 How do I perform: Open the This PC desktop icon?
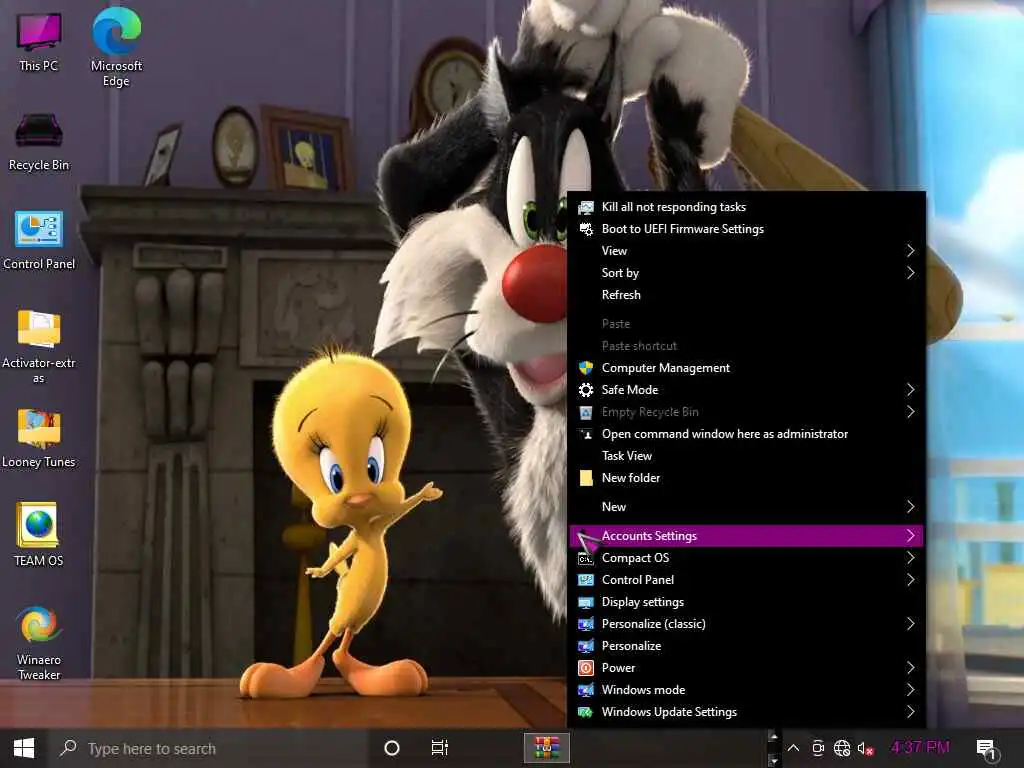click(x=39, y=42)
